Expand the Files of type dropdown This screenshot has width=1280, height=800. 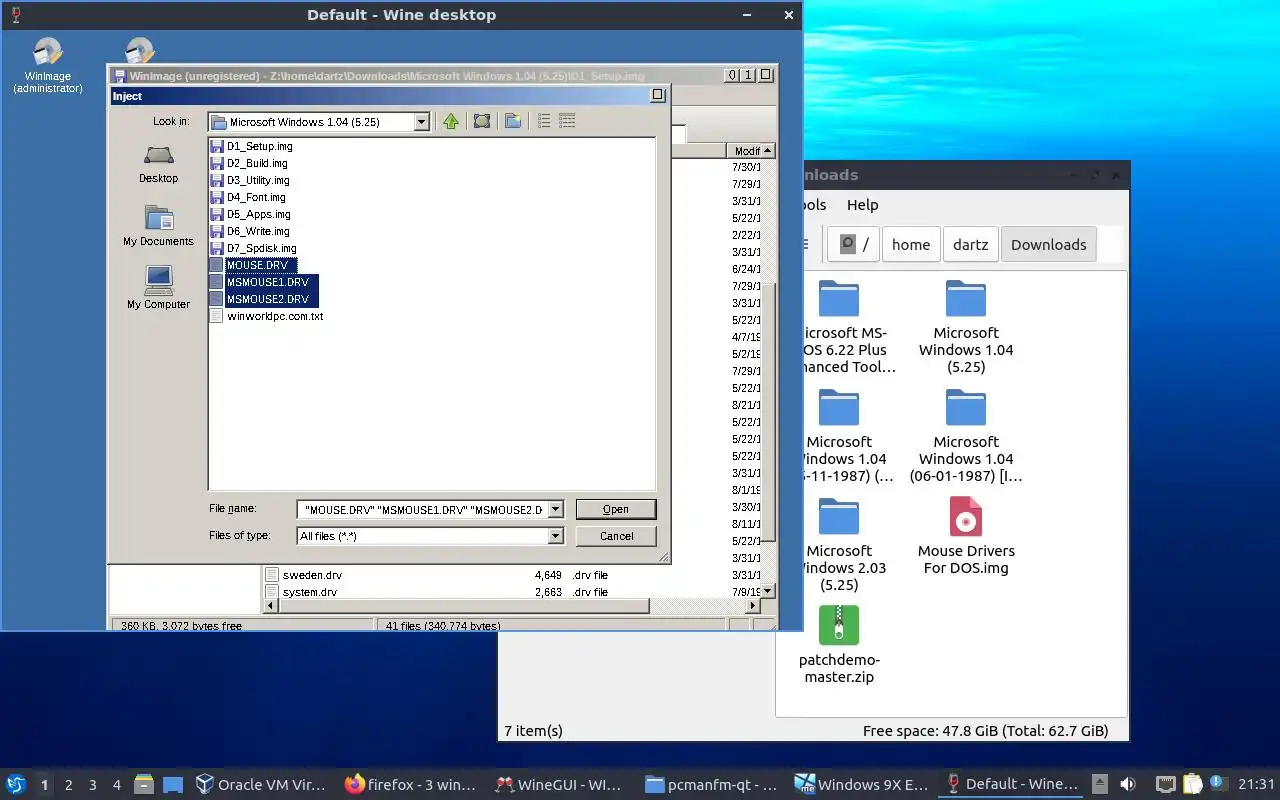coord(555,536)
